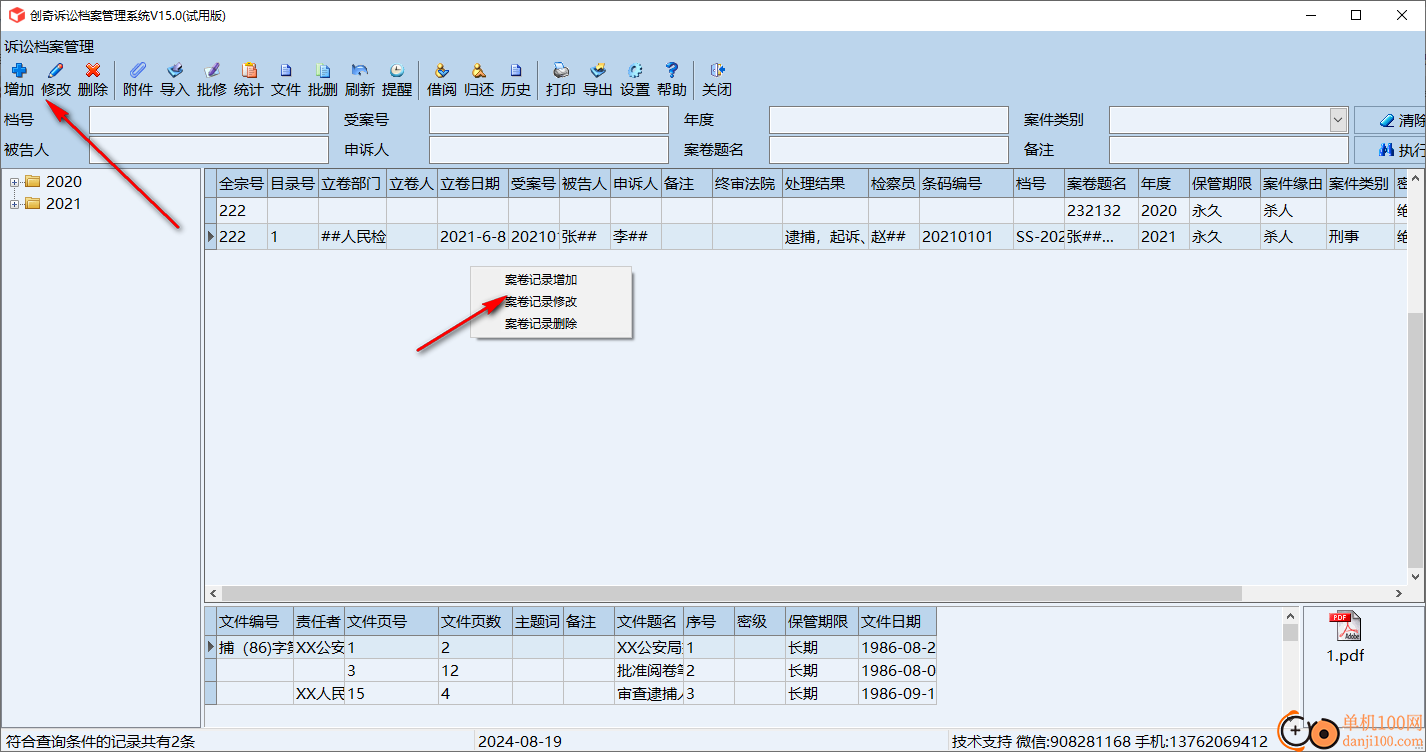Focus the 受案号 input field

click(549, 120)
